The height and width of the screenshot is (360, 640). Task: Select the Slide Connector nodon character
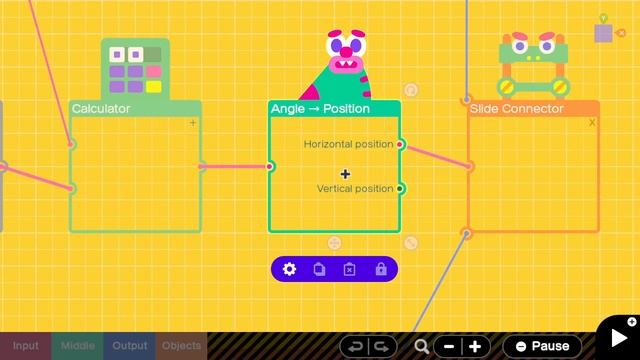[x=533, y=65]
